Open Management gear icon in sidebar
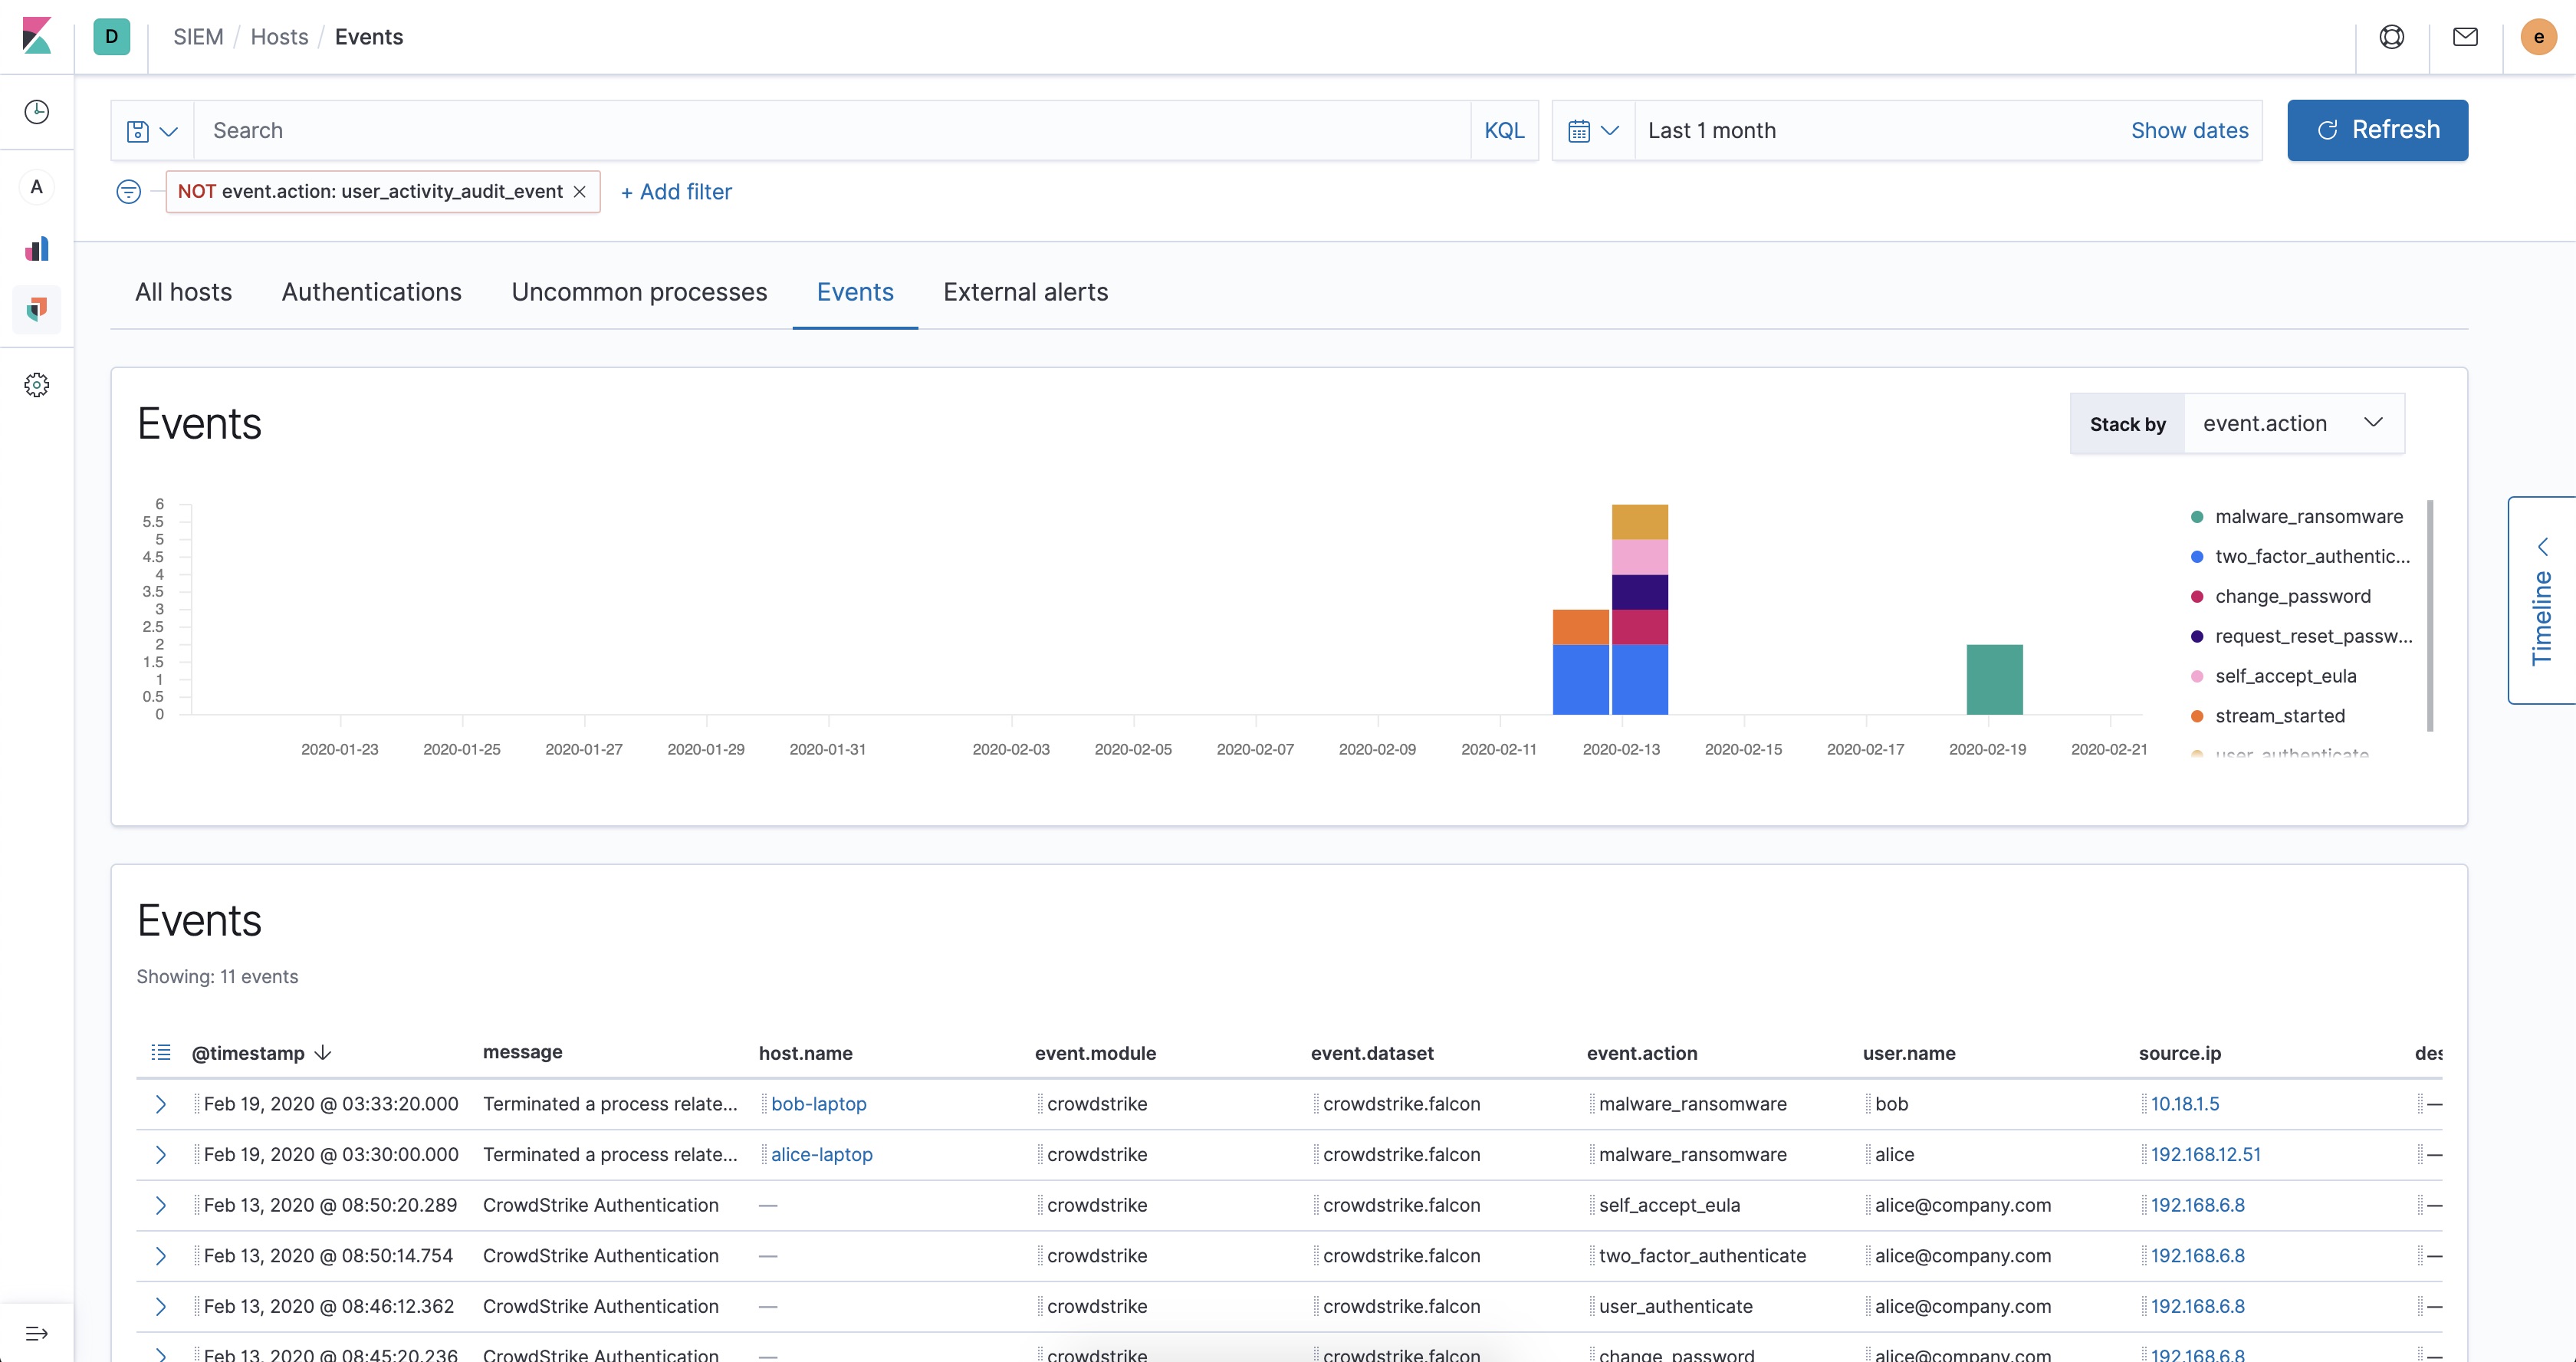This screenshot has height=1362, width=2576. click(x=37, y=385)
